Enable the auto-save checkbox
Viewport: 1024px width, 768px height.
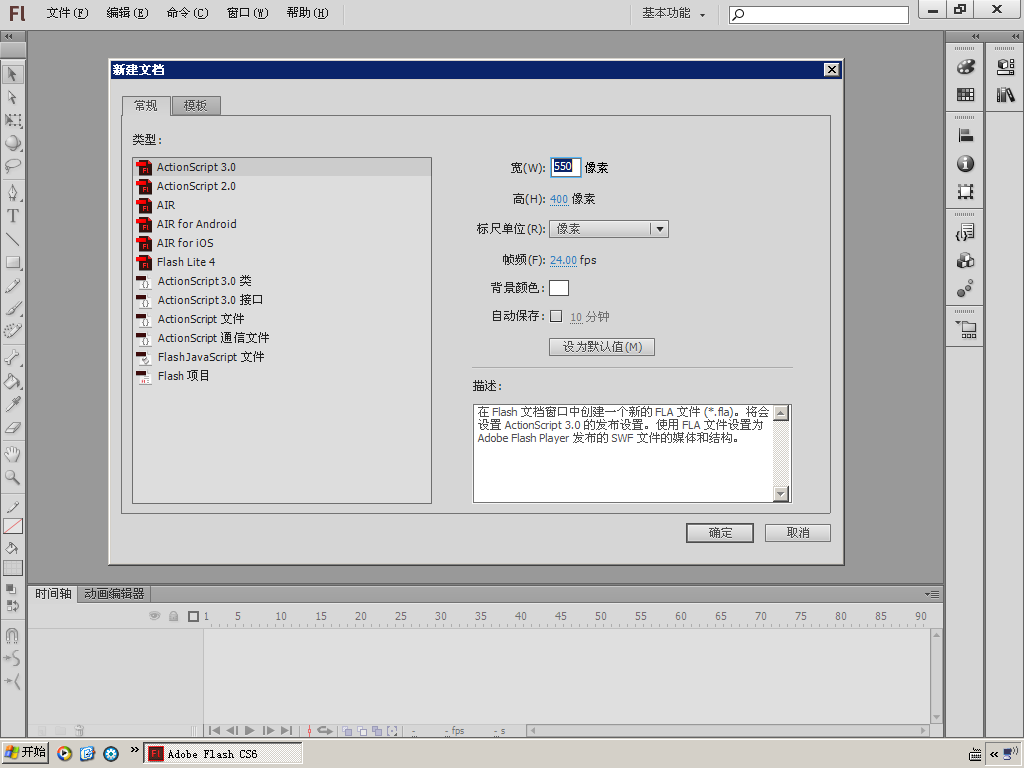tap(556, 316)
